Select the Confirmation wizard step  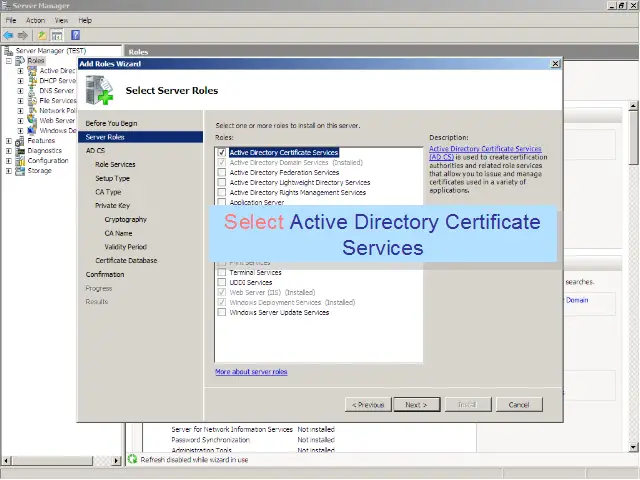tap(105, 274)
